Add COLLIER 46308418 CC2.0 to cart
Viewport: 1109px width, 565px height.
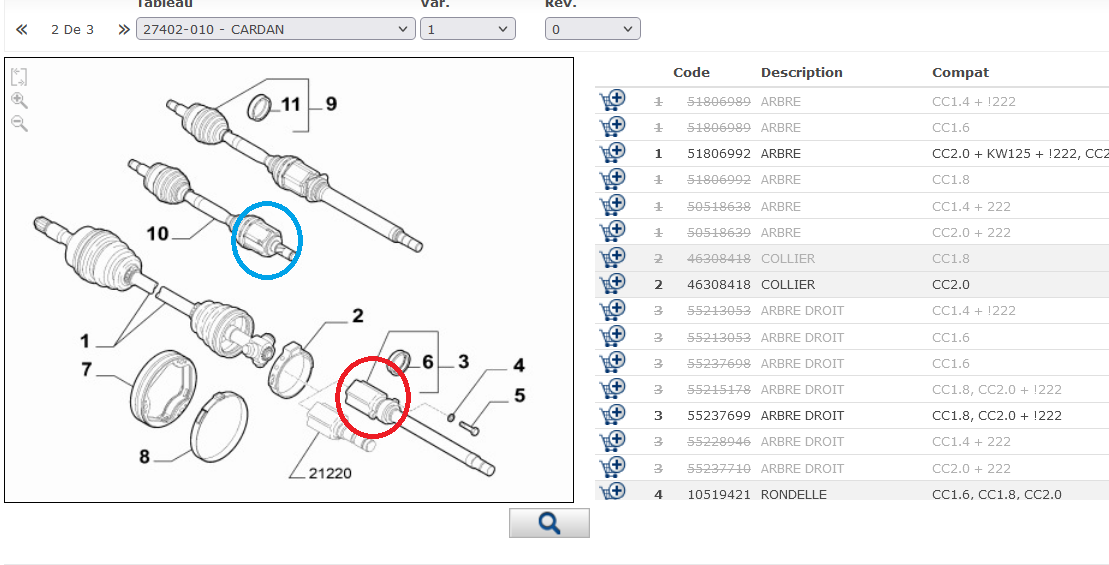tap(612, 284)
